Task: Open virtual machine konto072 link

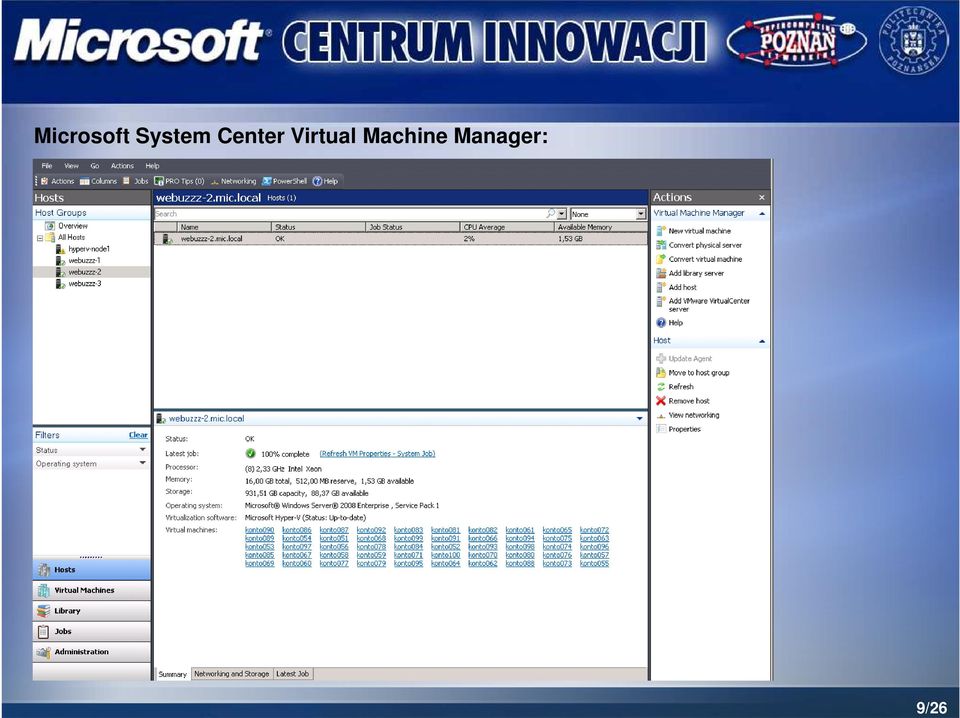Action: click(594, 530)
